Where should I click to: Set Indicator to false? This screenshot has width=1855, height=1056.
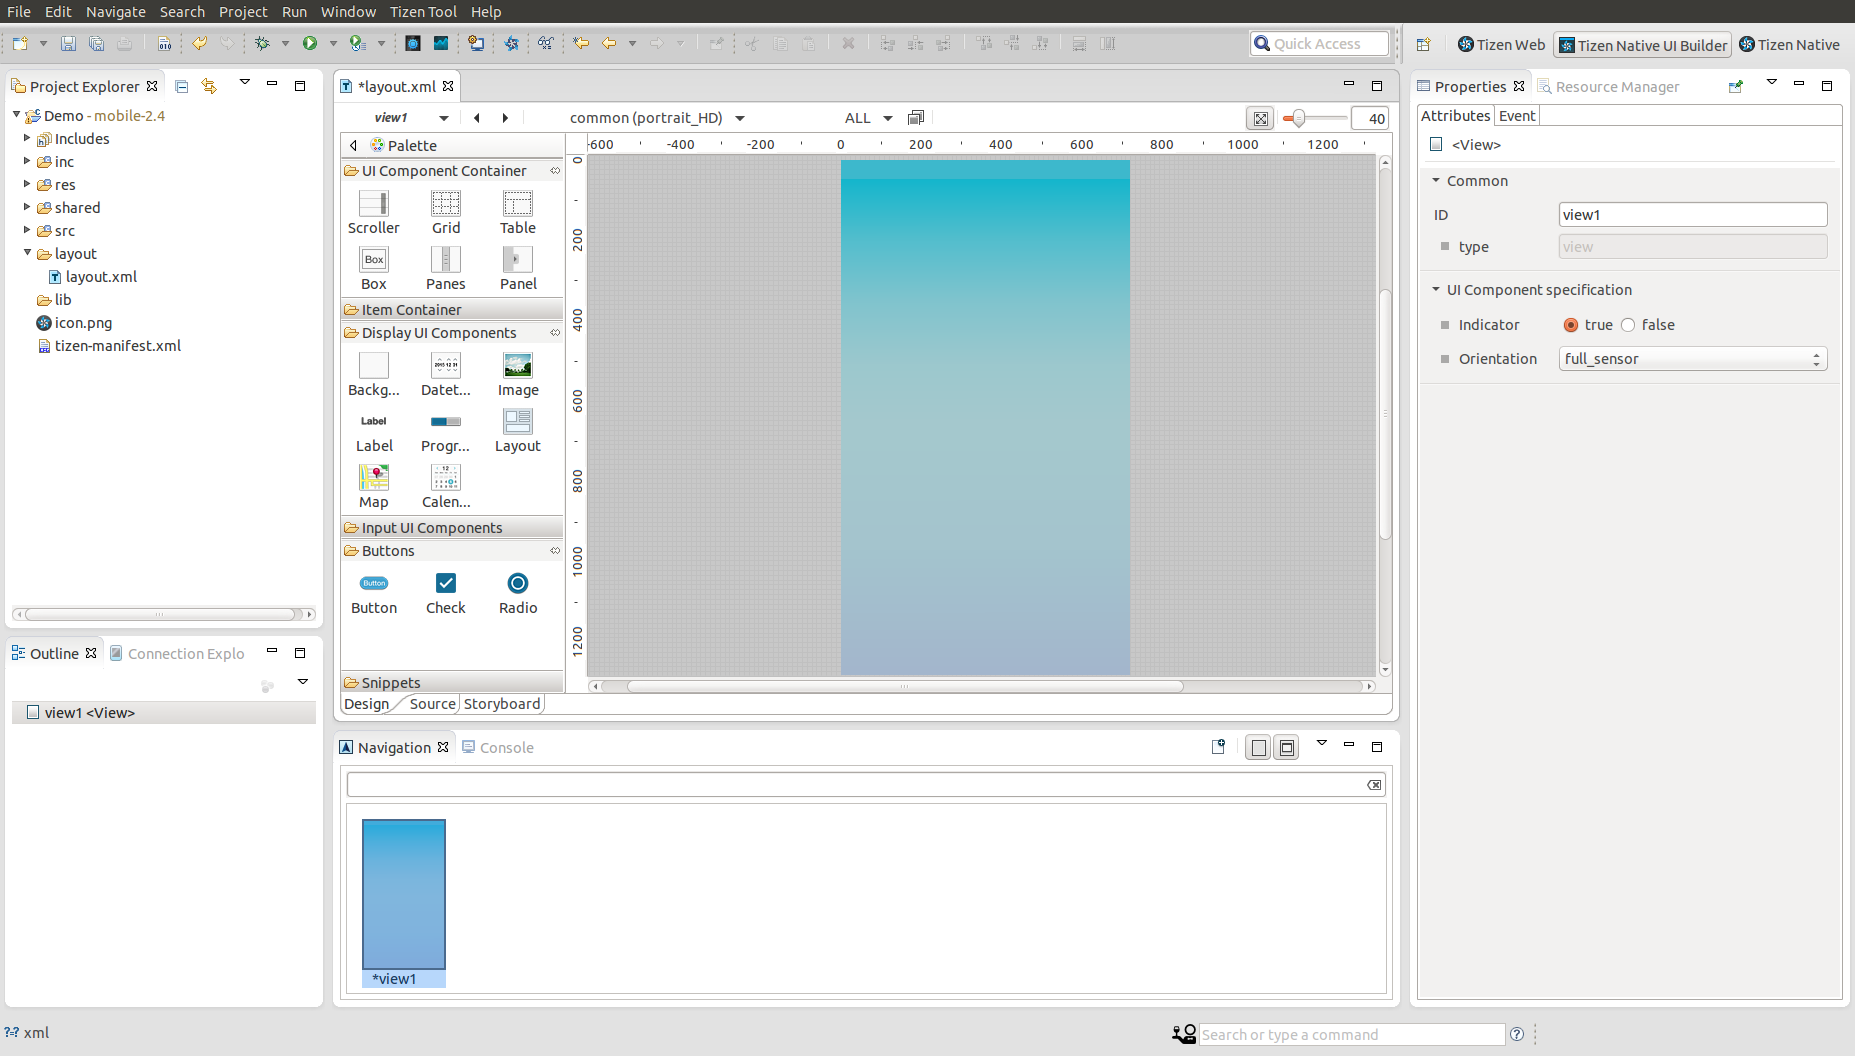pos(1628,325)
